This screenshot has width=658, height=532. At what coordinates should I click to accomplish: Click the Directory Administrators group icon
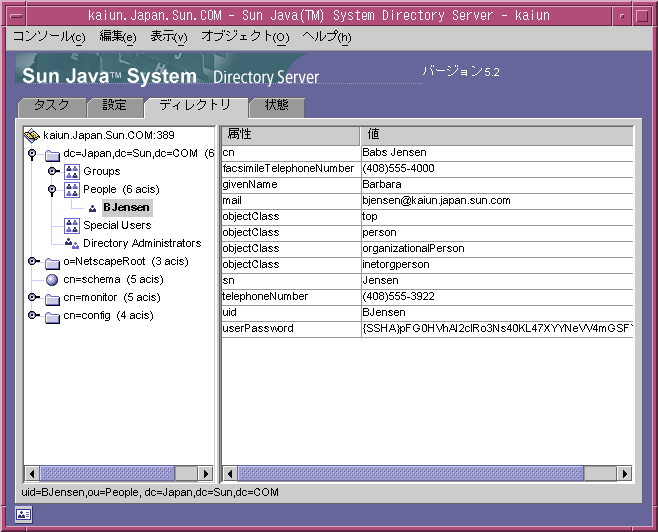[72, 243]
